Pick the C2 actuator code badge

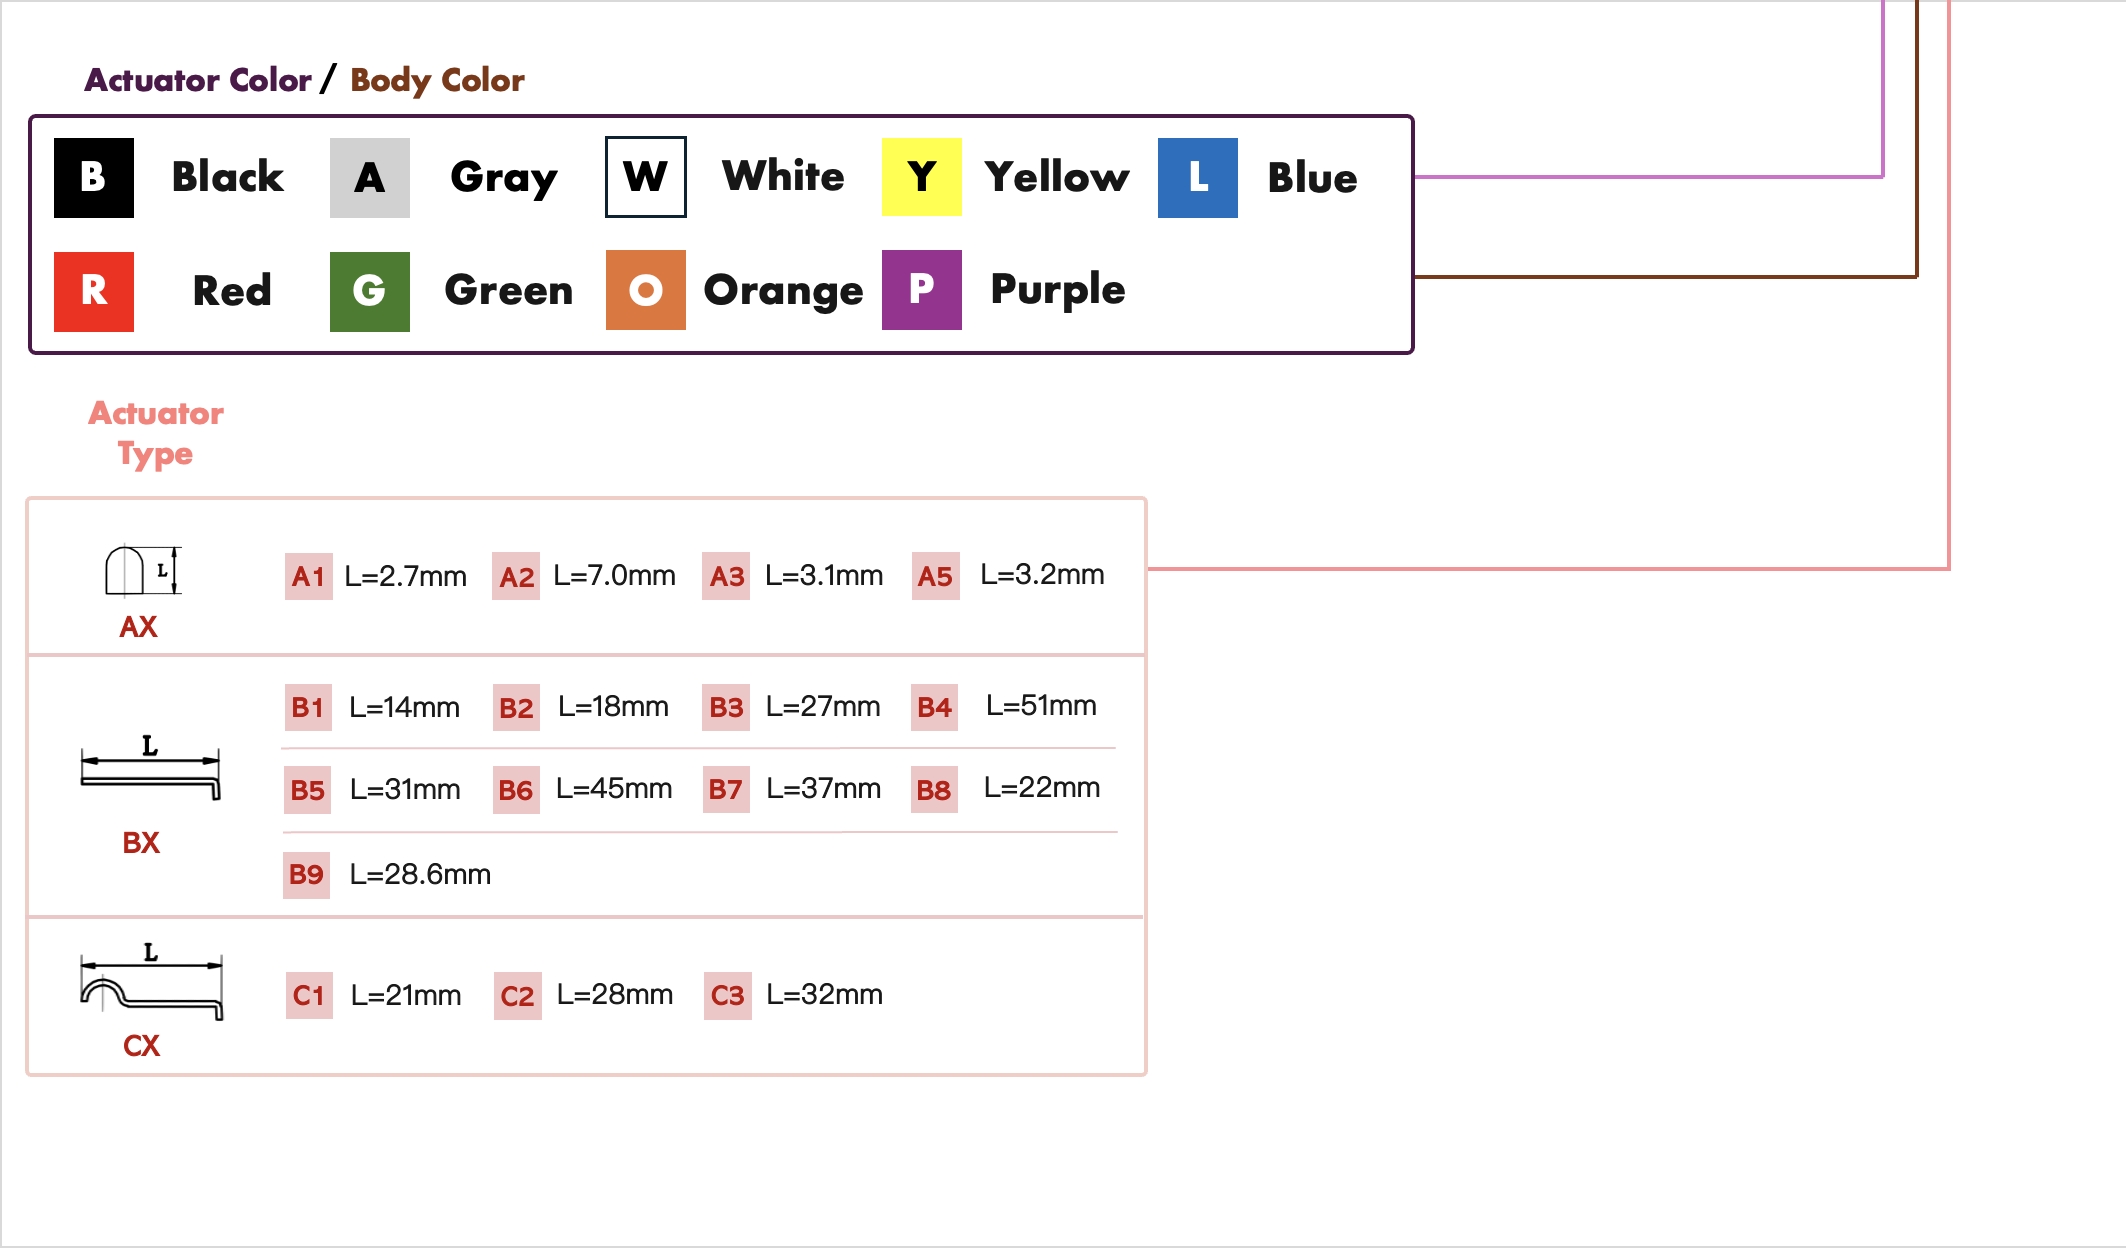point(517,996)
